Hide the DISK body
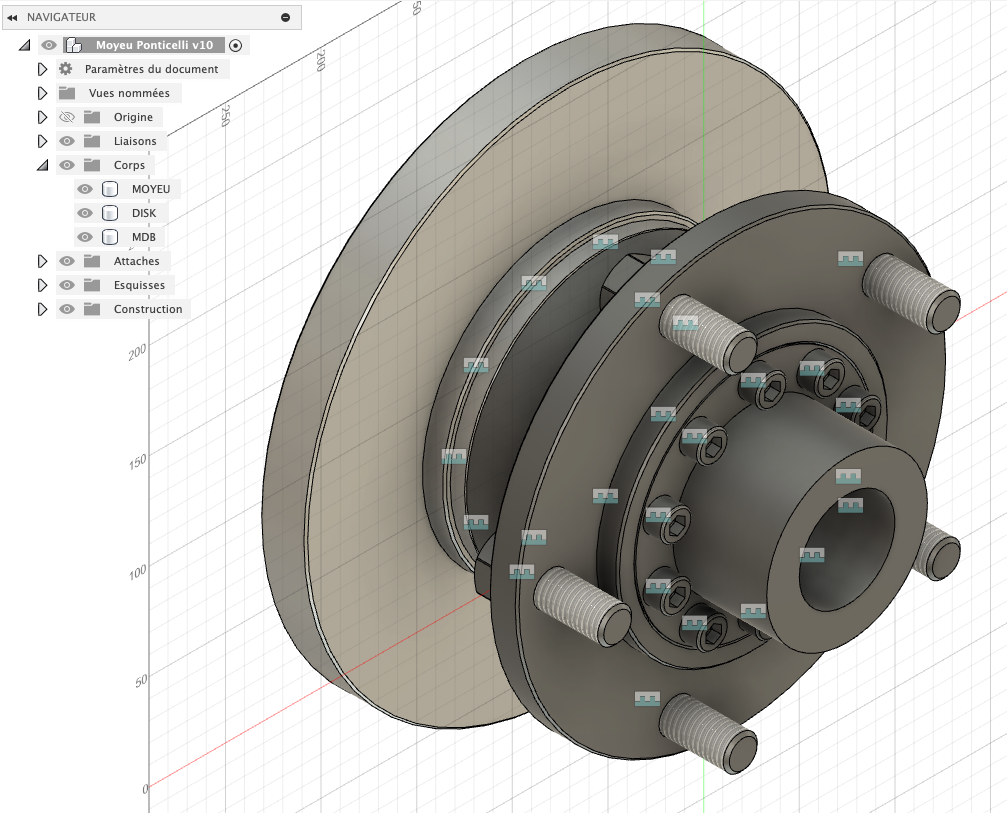This screenshot has width=1007, height=813. [x=85, y=213]
